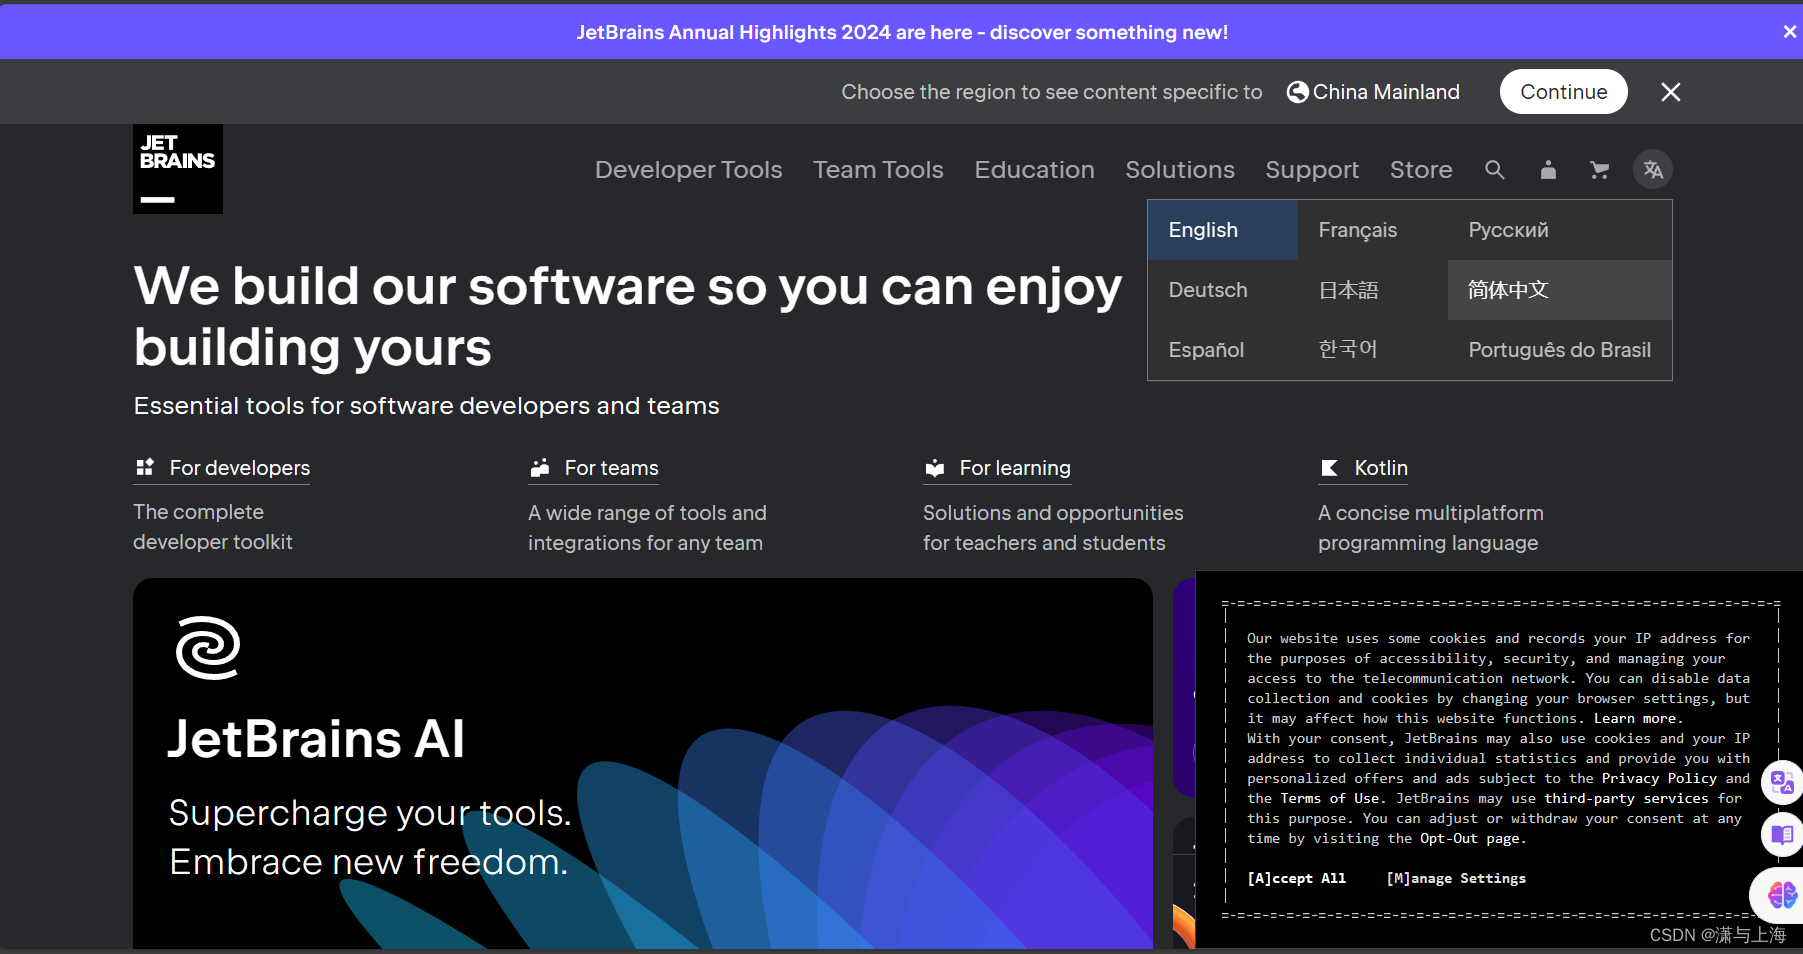The width and height of the screenshot is (1803, 954).
Task: Open Solutions menu
Action: point(1180,170)
